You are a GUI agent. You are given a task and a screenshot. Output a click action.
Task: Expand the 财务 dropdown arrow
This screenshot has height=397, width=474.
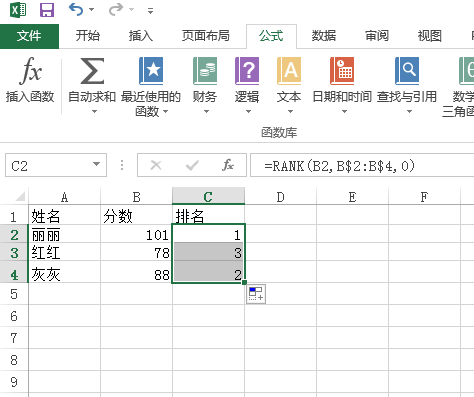click(206, 111)
